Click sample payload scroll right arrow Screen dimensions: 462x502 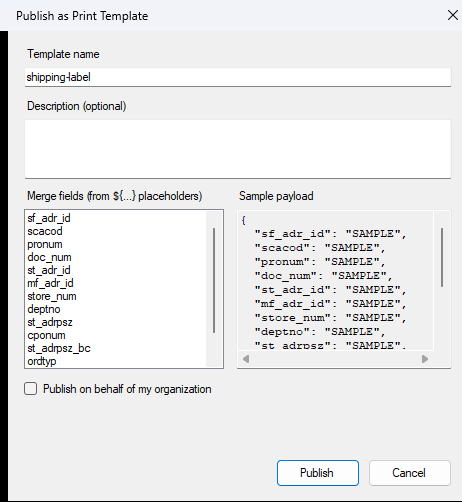point(425,359)
